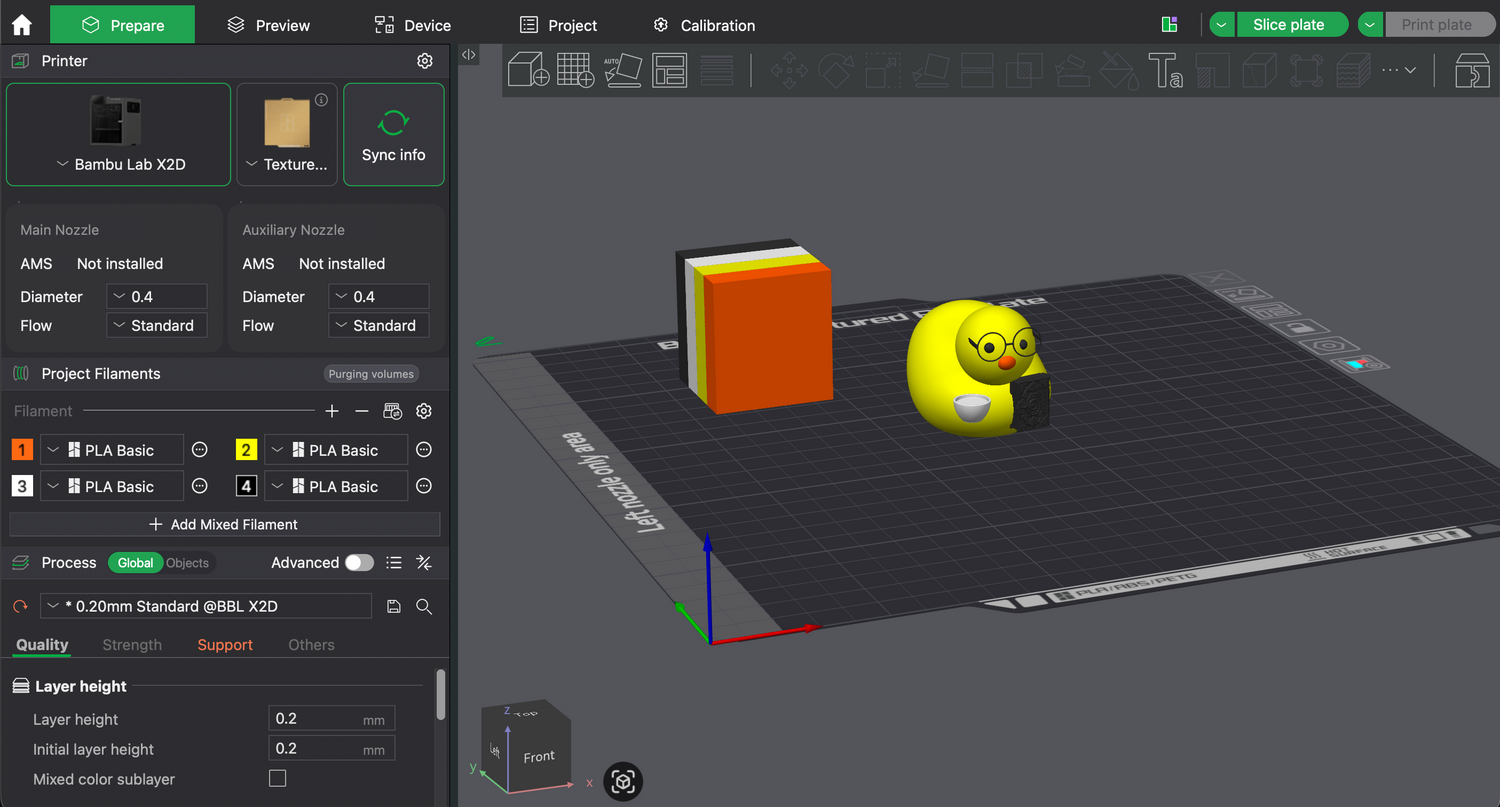
Task: Remove a filament with the minus icon
Action: point(362,411)
